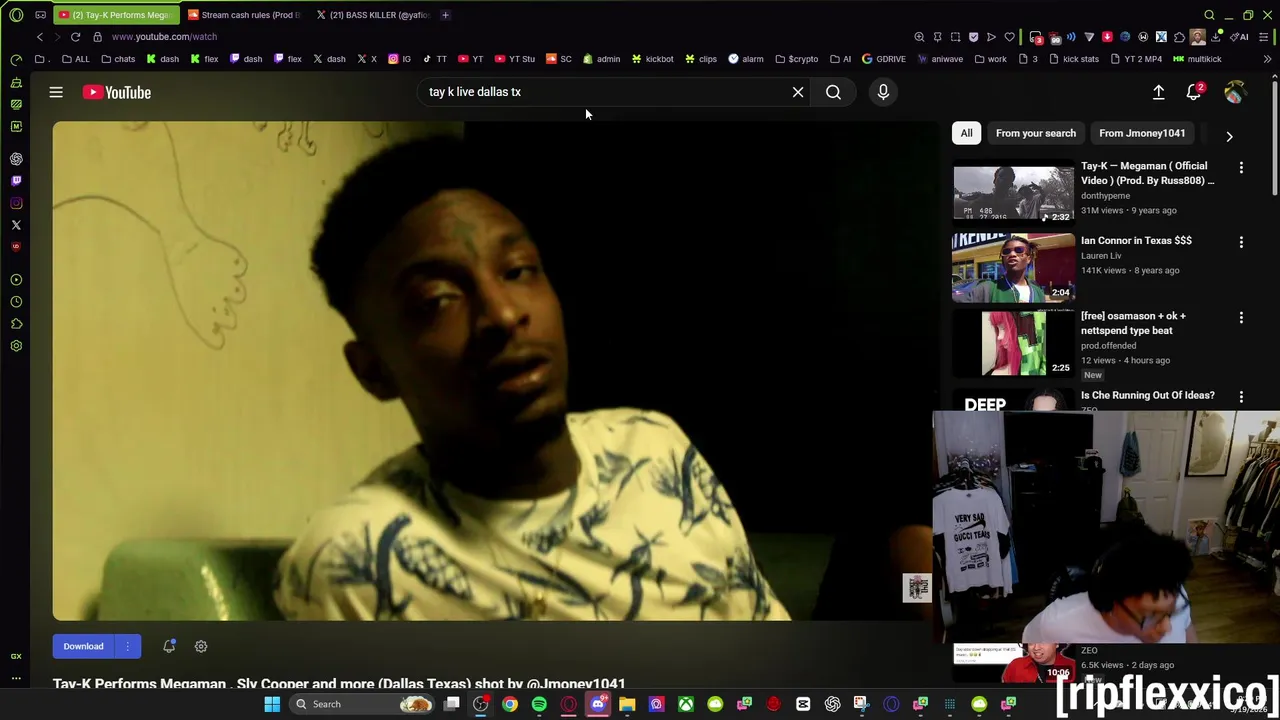The height and width of the screenshot is (720, 1280).
Task: Open Is Che Running Out Of Ideas video
Action: [1147, 396]
